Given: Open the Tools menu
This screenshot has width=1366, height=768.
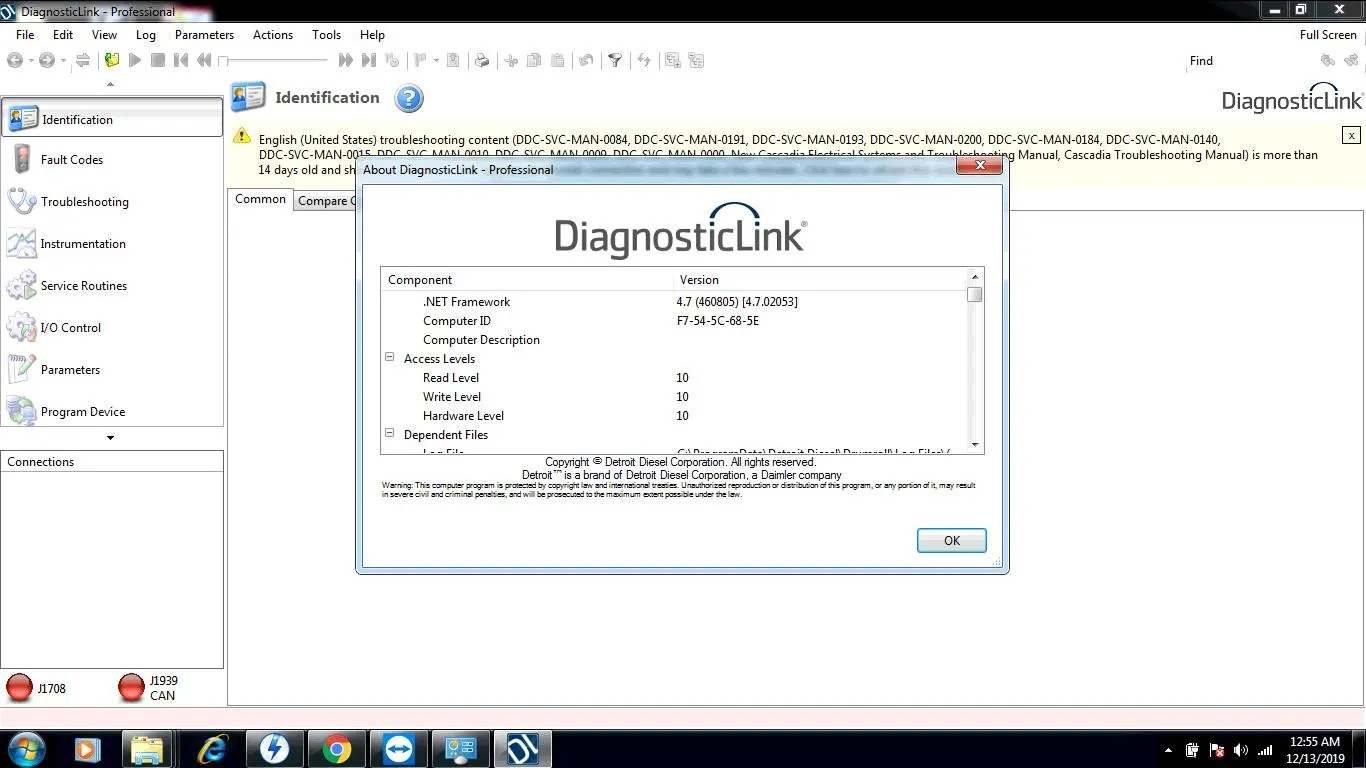Looking at the screenshot, I should coord(326,34).
